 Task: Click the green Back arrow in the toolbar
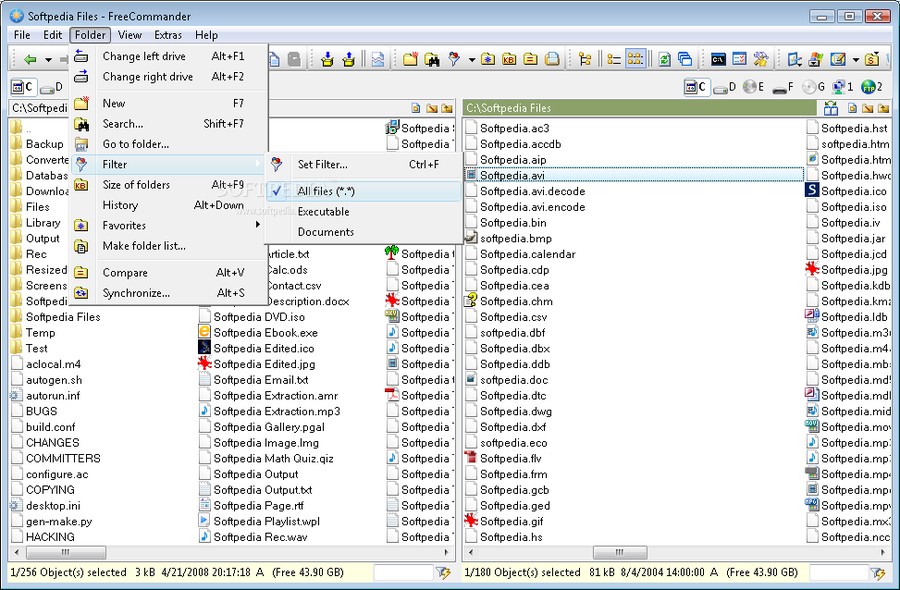point(30,59)
